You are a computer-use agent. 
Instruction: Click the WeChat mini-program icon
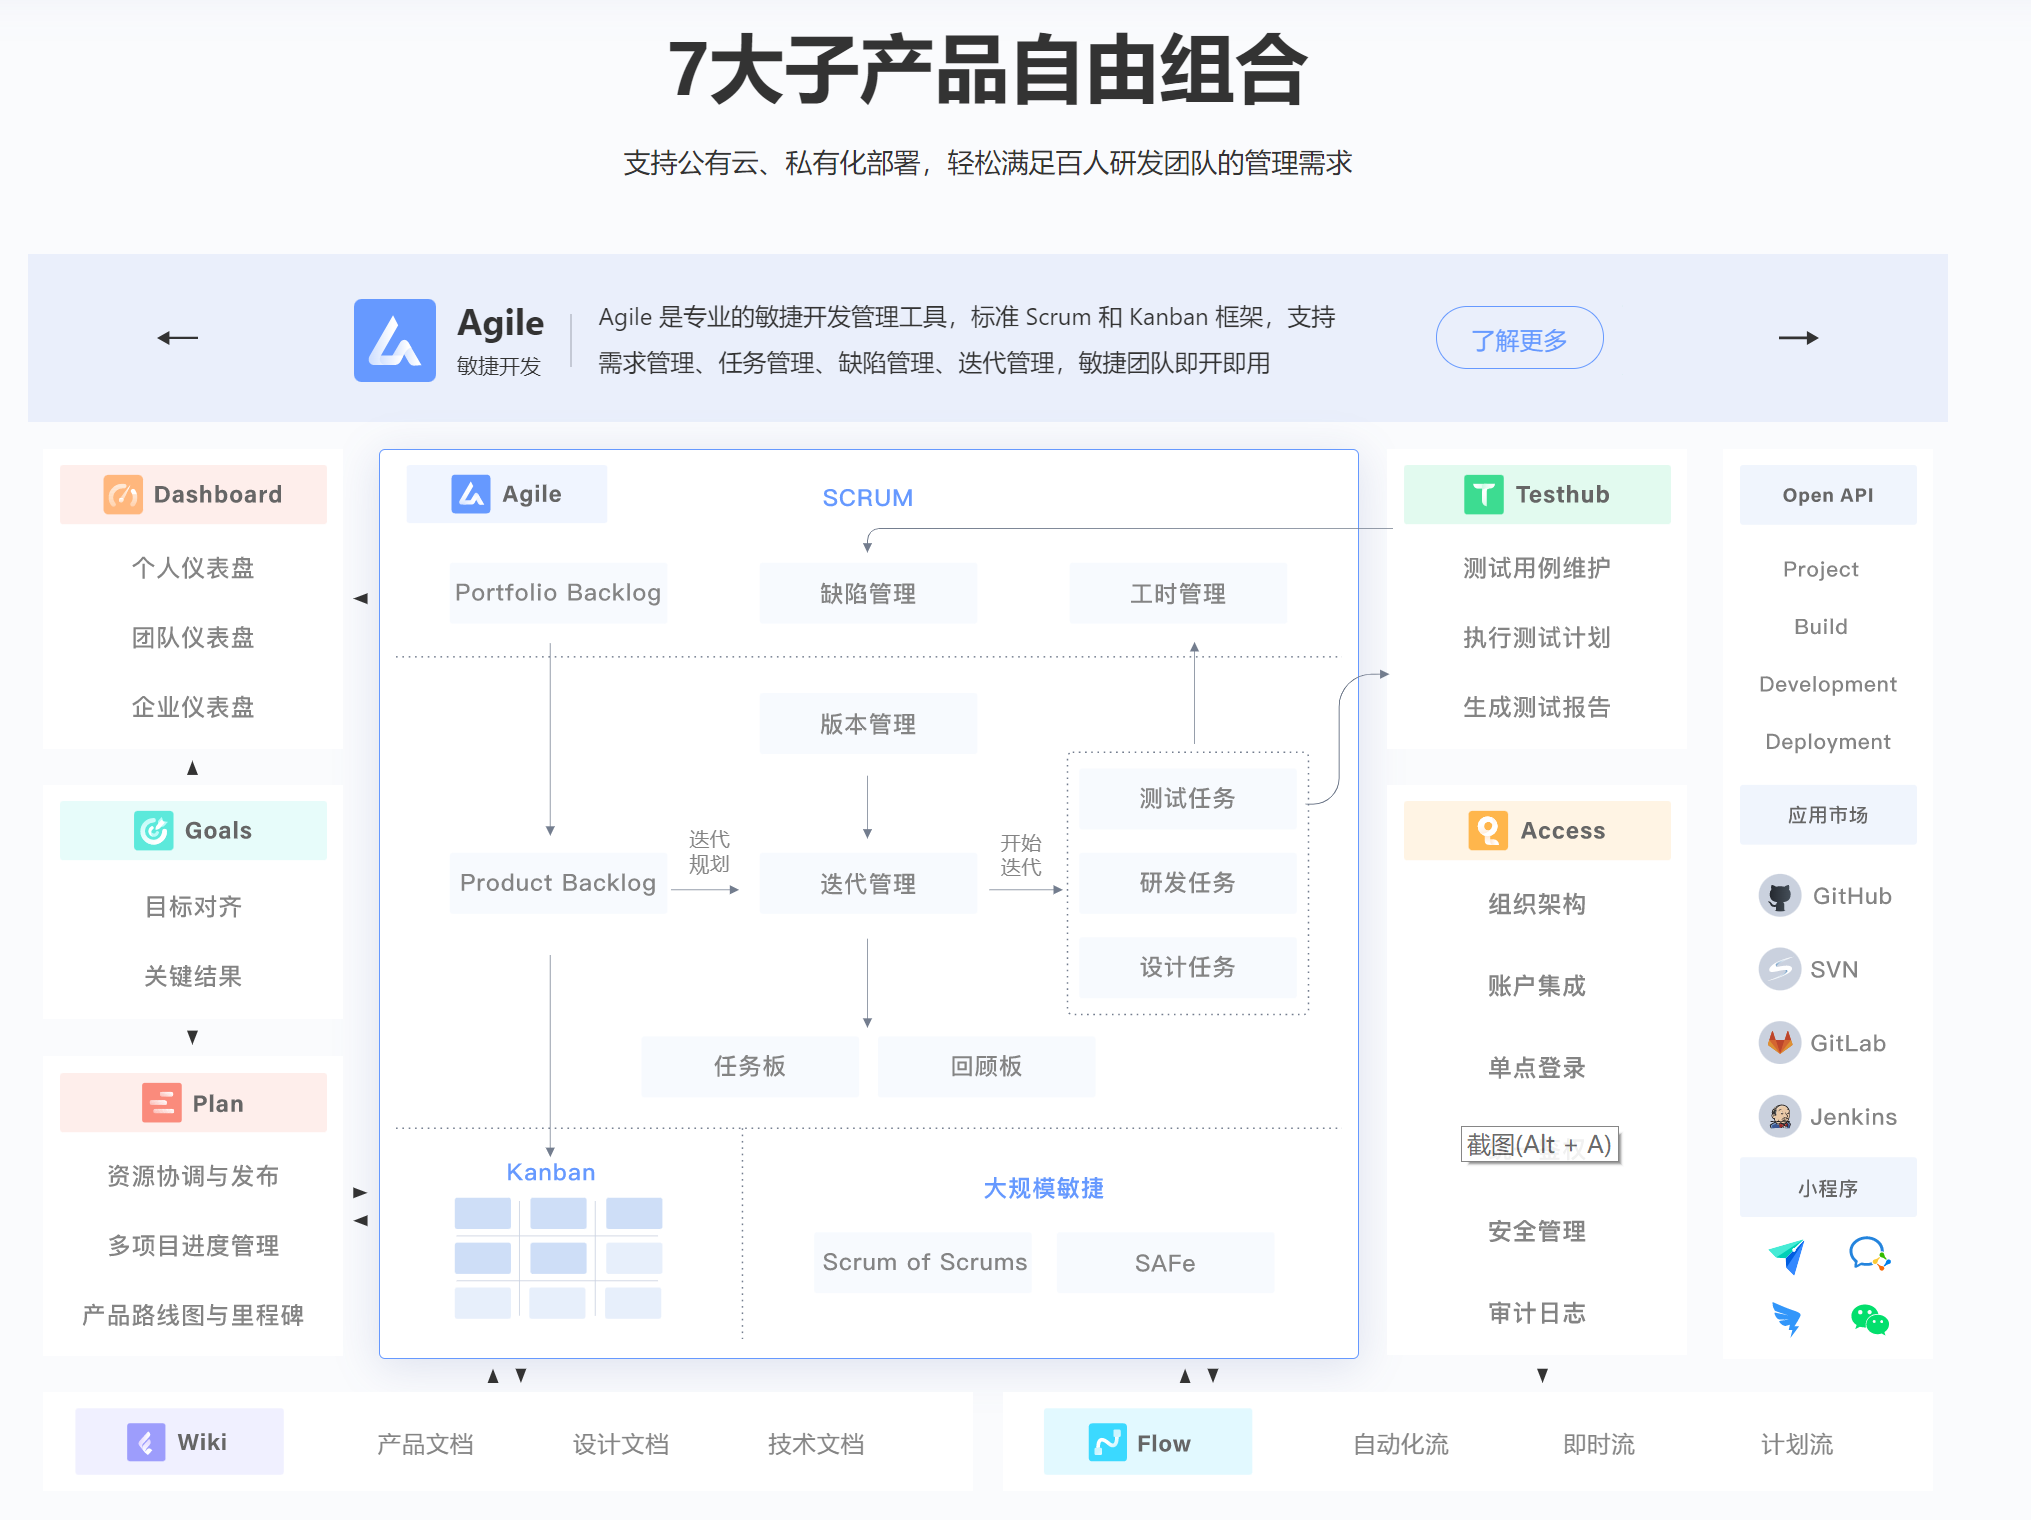point(1872,1320)
